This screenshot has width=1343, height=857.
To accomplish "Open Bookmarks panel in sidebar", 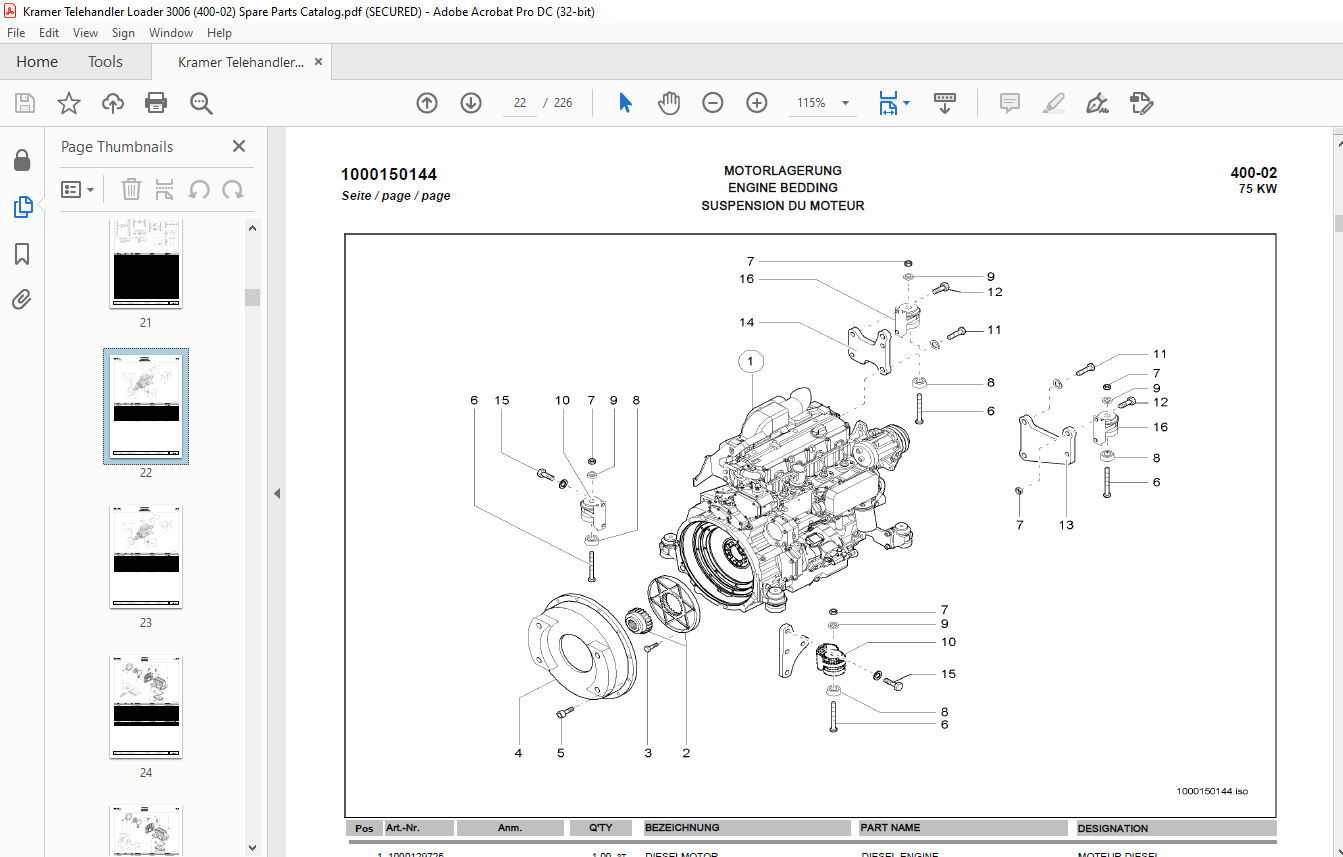I will 22,254.
